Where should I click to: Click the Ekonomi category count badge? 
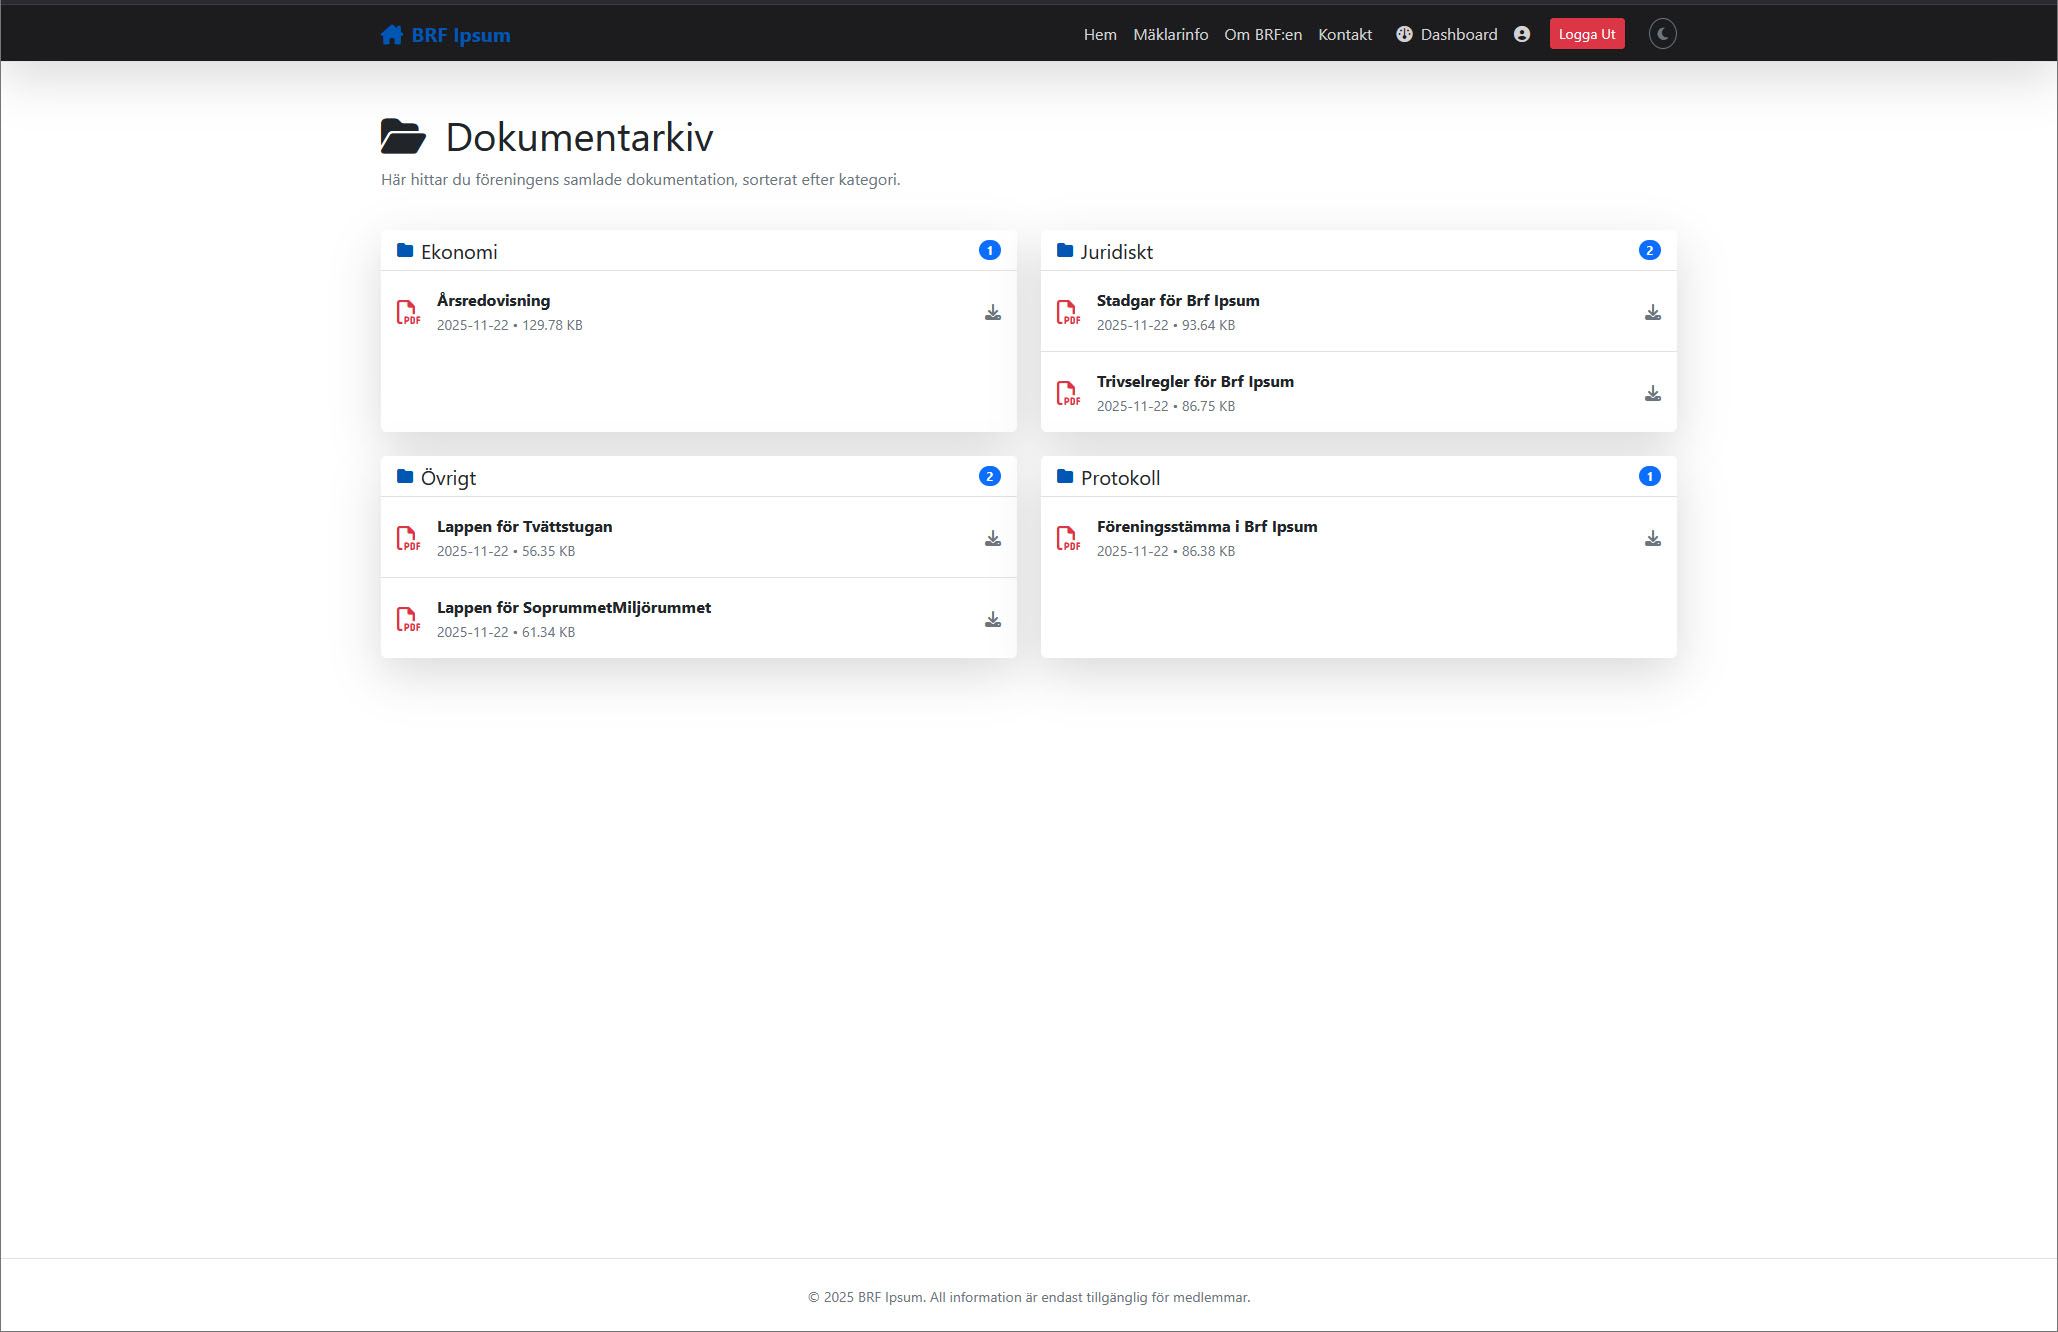[989, 251]
